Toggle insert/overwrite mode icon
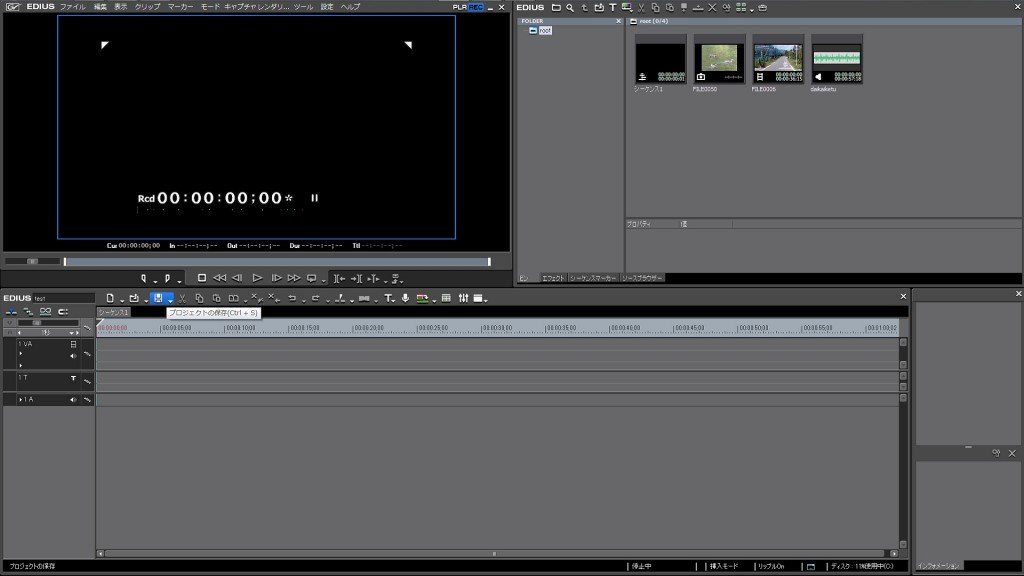The height and width of the screenshot is (576, 1024). (x=11, y=312)
